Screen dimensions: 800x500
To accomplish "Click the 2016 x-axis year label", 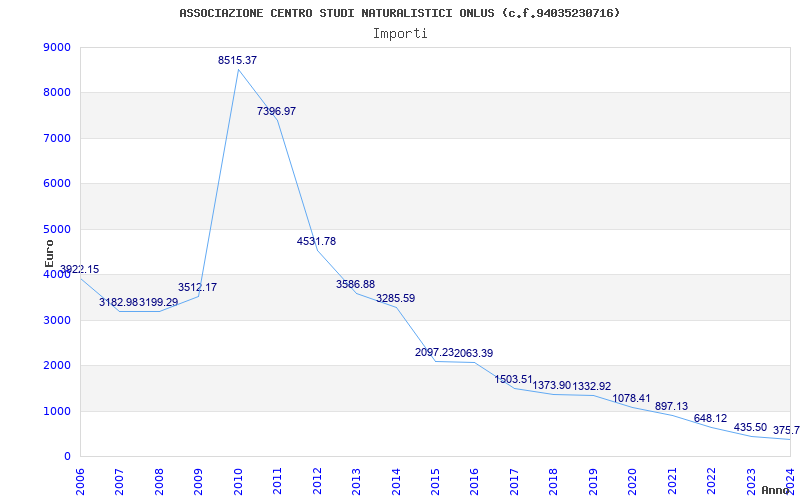I will click(474, 480).
